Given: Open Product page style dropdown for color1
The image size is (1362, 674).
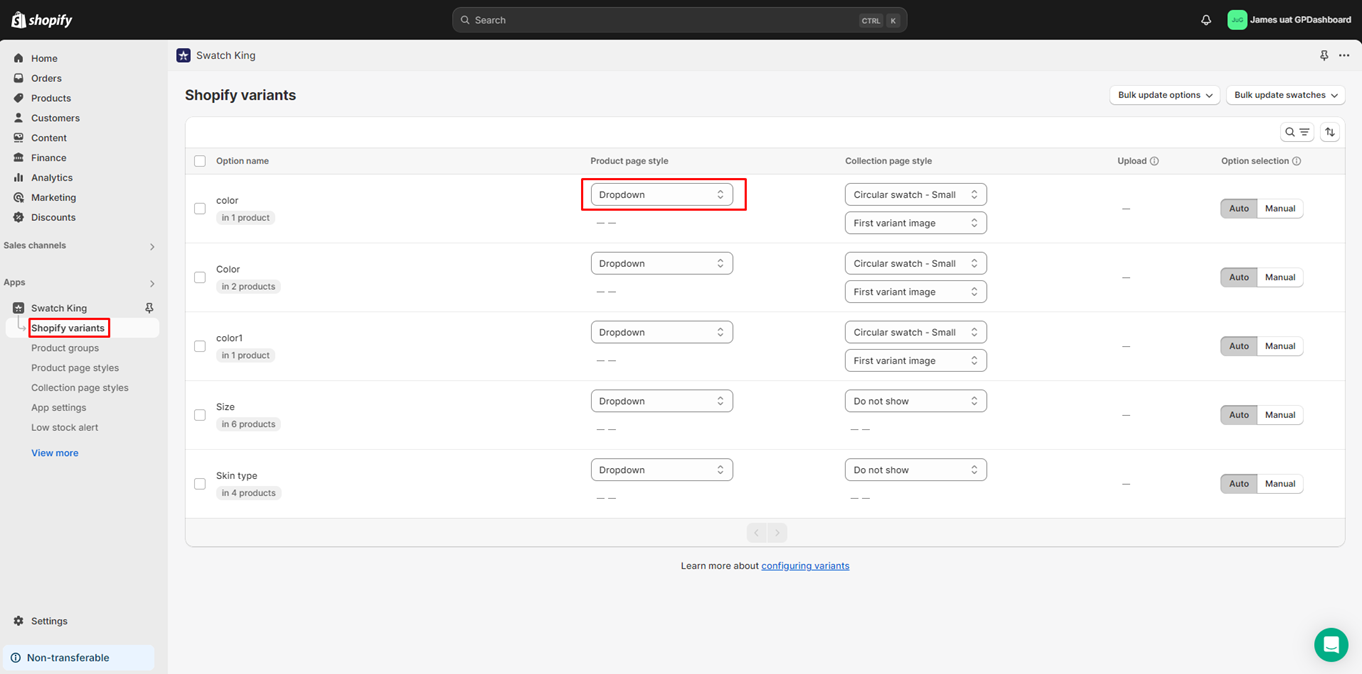Looking at the screenshot, I should coord(661,332).
